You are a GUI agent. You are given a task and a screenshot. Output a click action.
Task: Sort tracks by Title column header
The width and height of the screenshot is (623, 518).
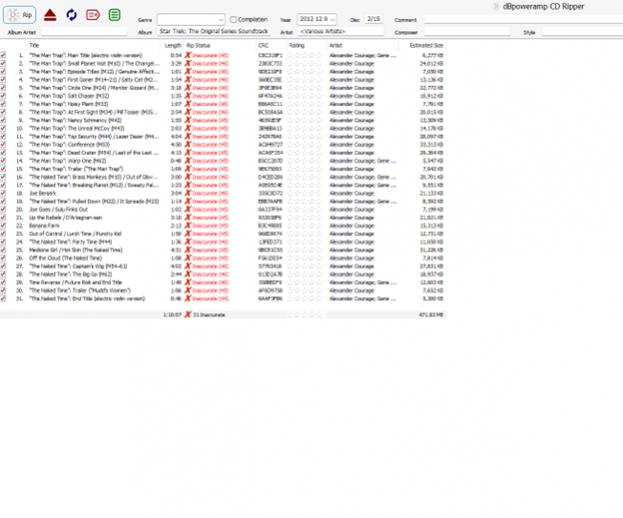coord(34,45)
